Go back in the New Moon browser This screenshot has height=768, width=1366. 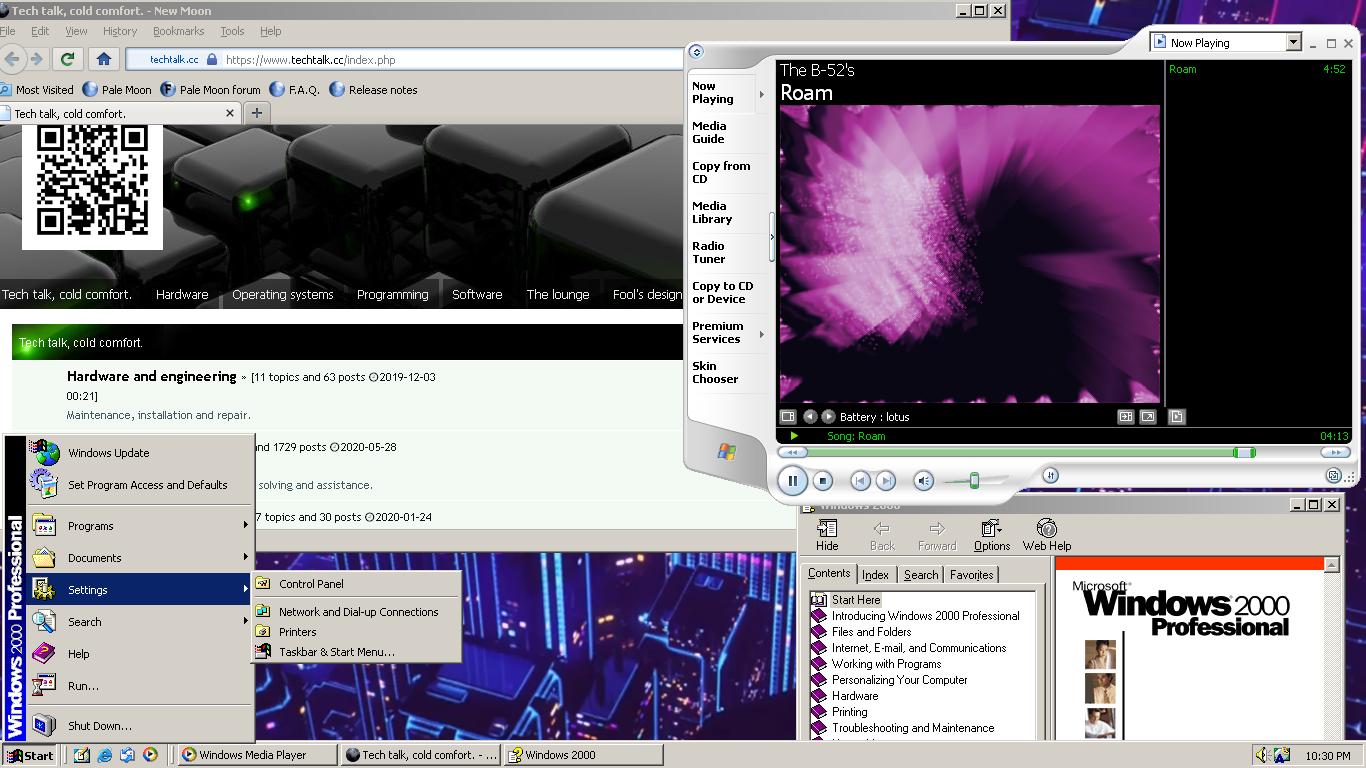point(11,59)
